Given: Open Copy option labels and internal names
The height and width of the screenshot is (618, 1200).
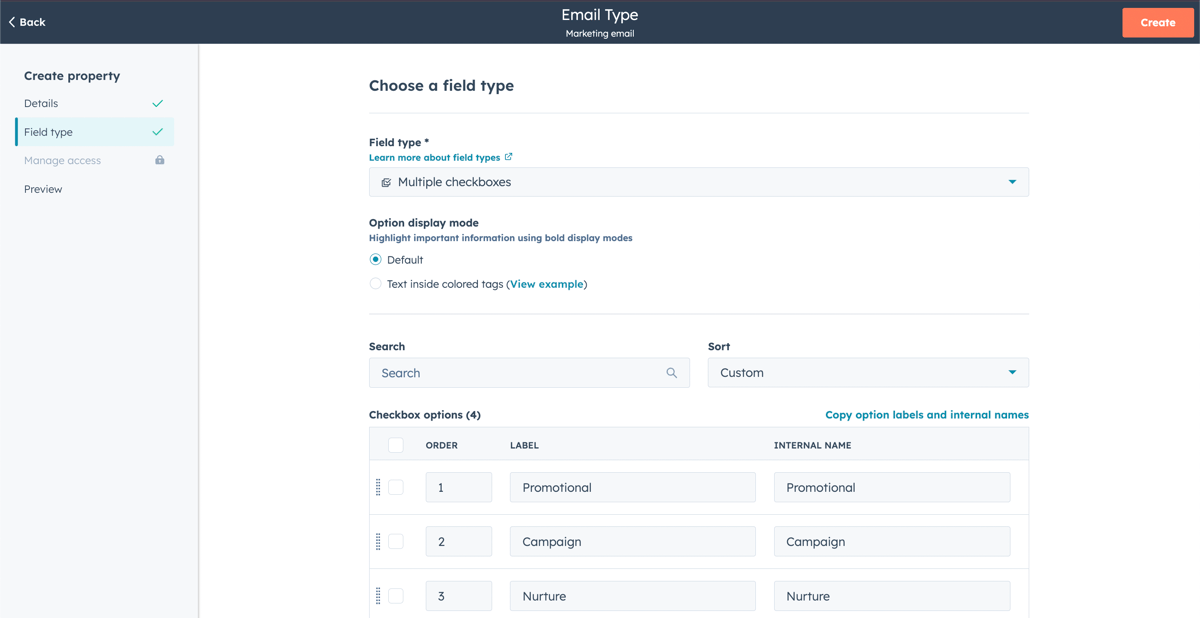Looking at the screenshot, I should coord(926,415).
